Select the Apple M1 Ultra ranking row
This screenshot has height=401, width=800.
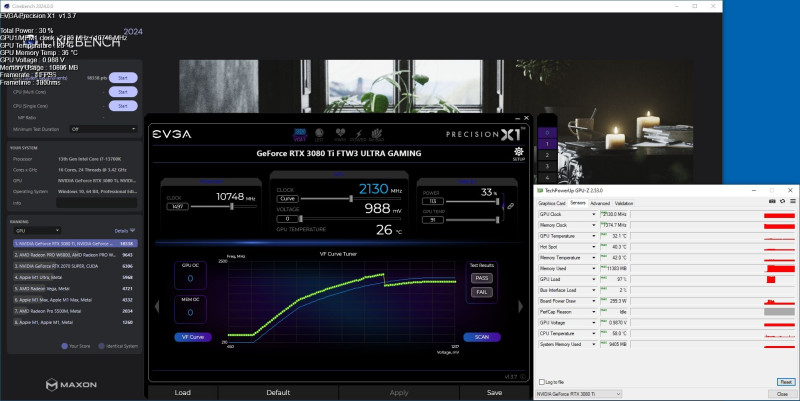click(x=75, y=277)
